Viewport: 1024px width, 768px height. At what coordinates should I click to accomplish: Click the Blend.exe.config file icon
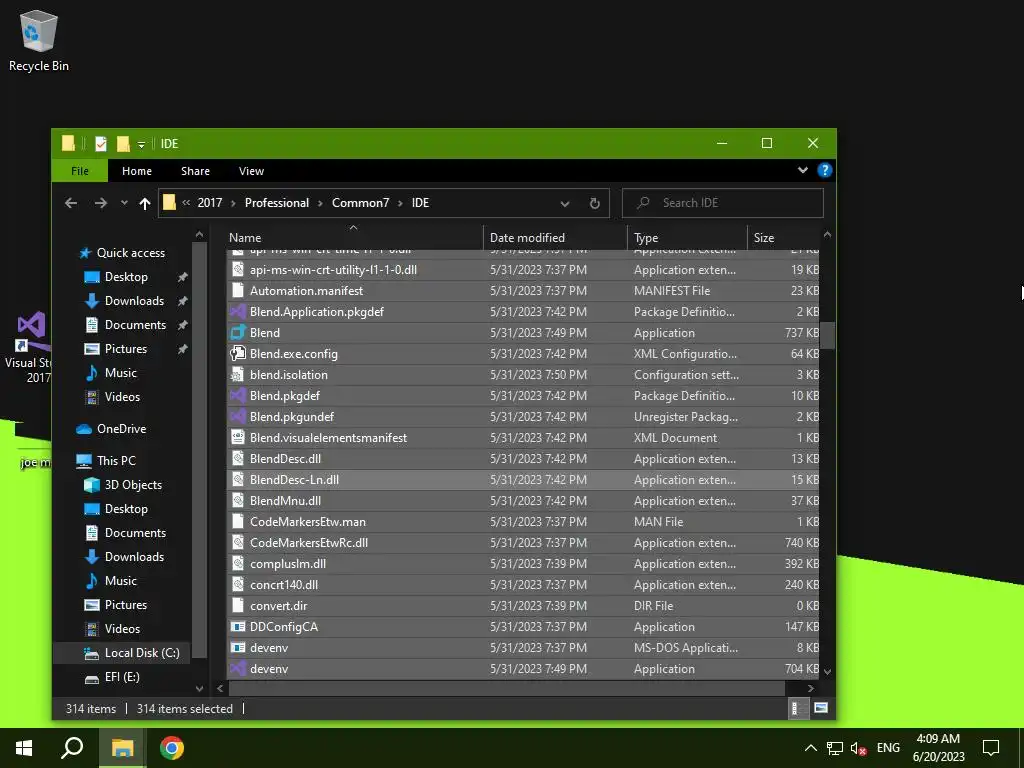[238, 354]
